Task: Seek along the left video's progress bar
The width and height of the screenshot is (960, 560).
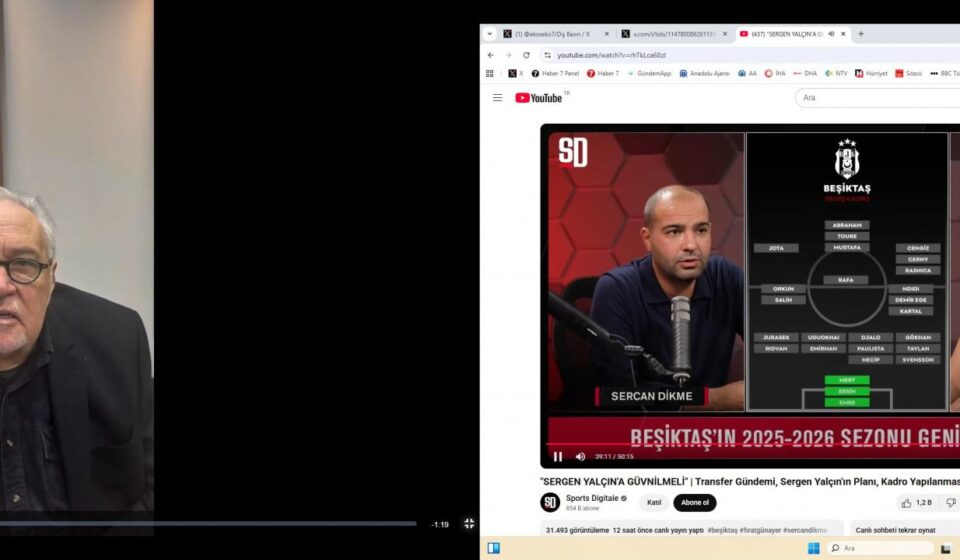Action: click(x=208, y=524)
